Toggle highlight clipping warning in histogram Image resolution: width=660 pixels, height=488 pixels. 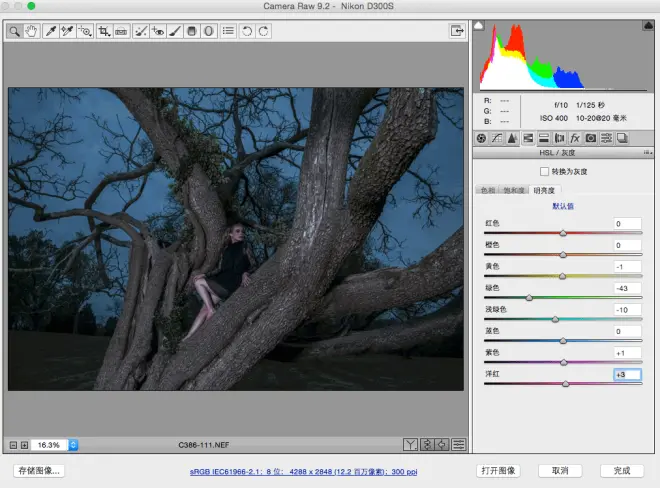coord(648,26)
